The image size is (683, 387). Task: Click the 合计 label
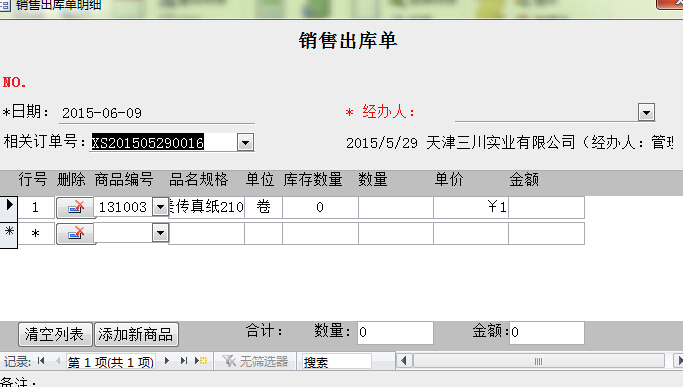click(x=264, y=331)
